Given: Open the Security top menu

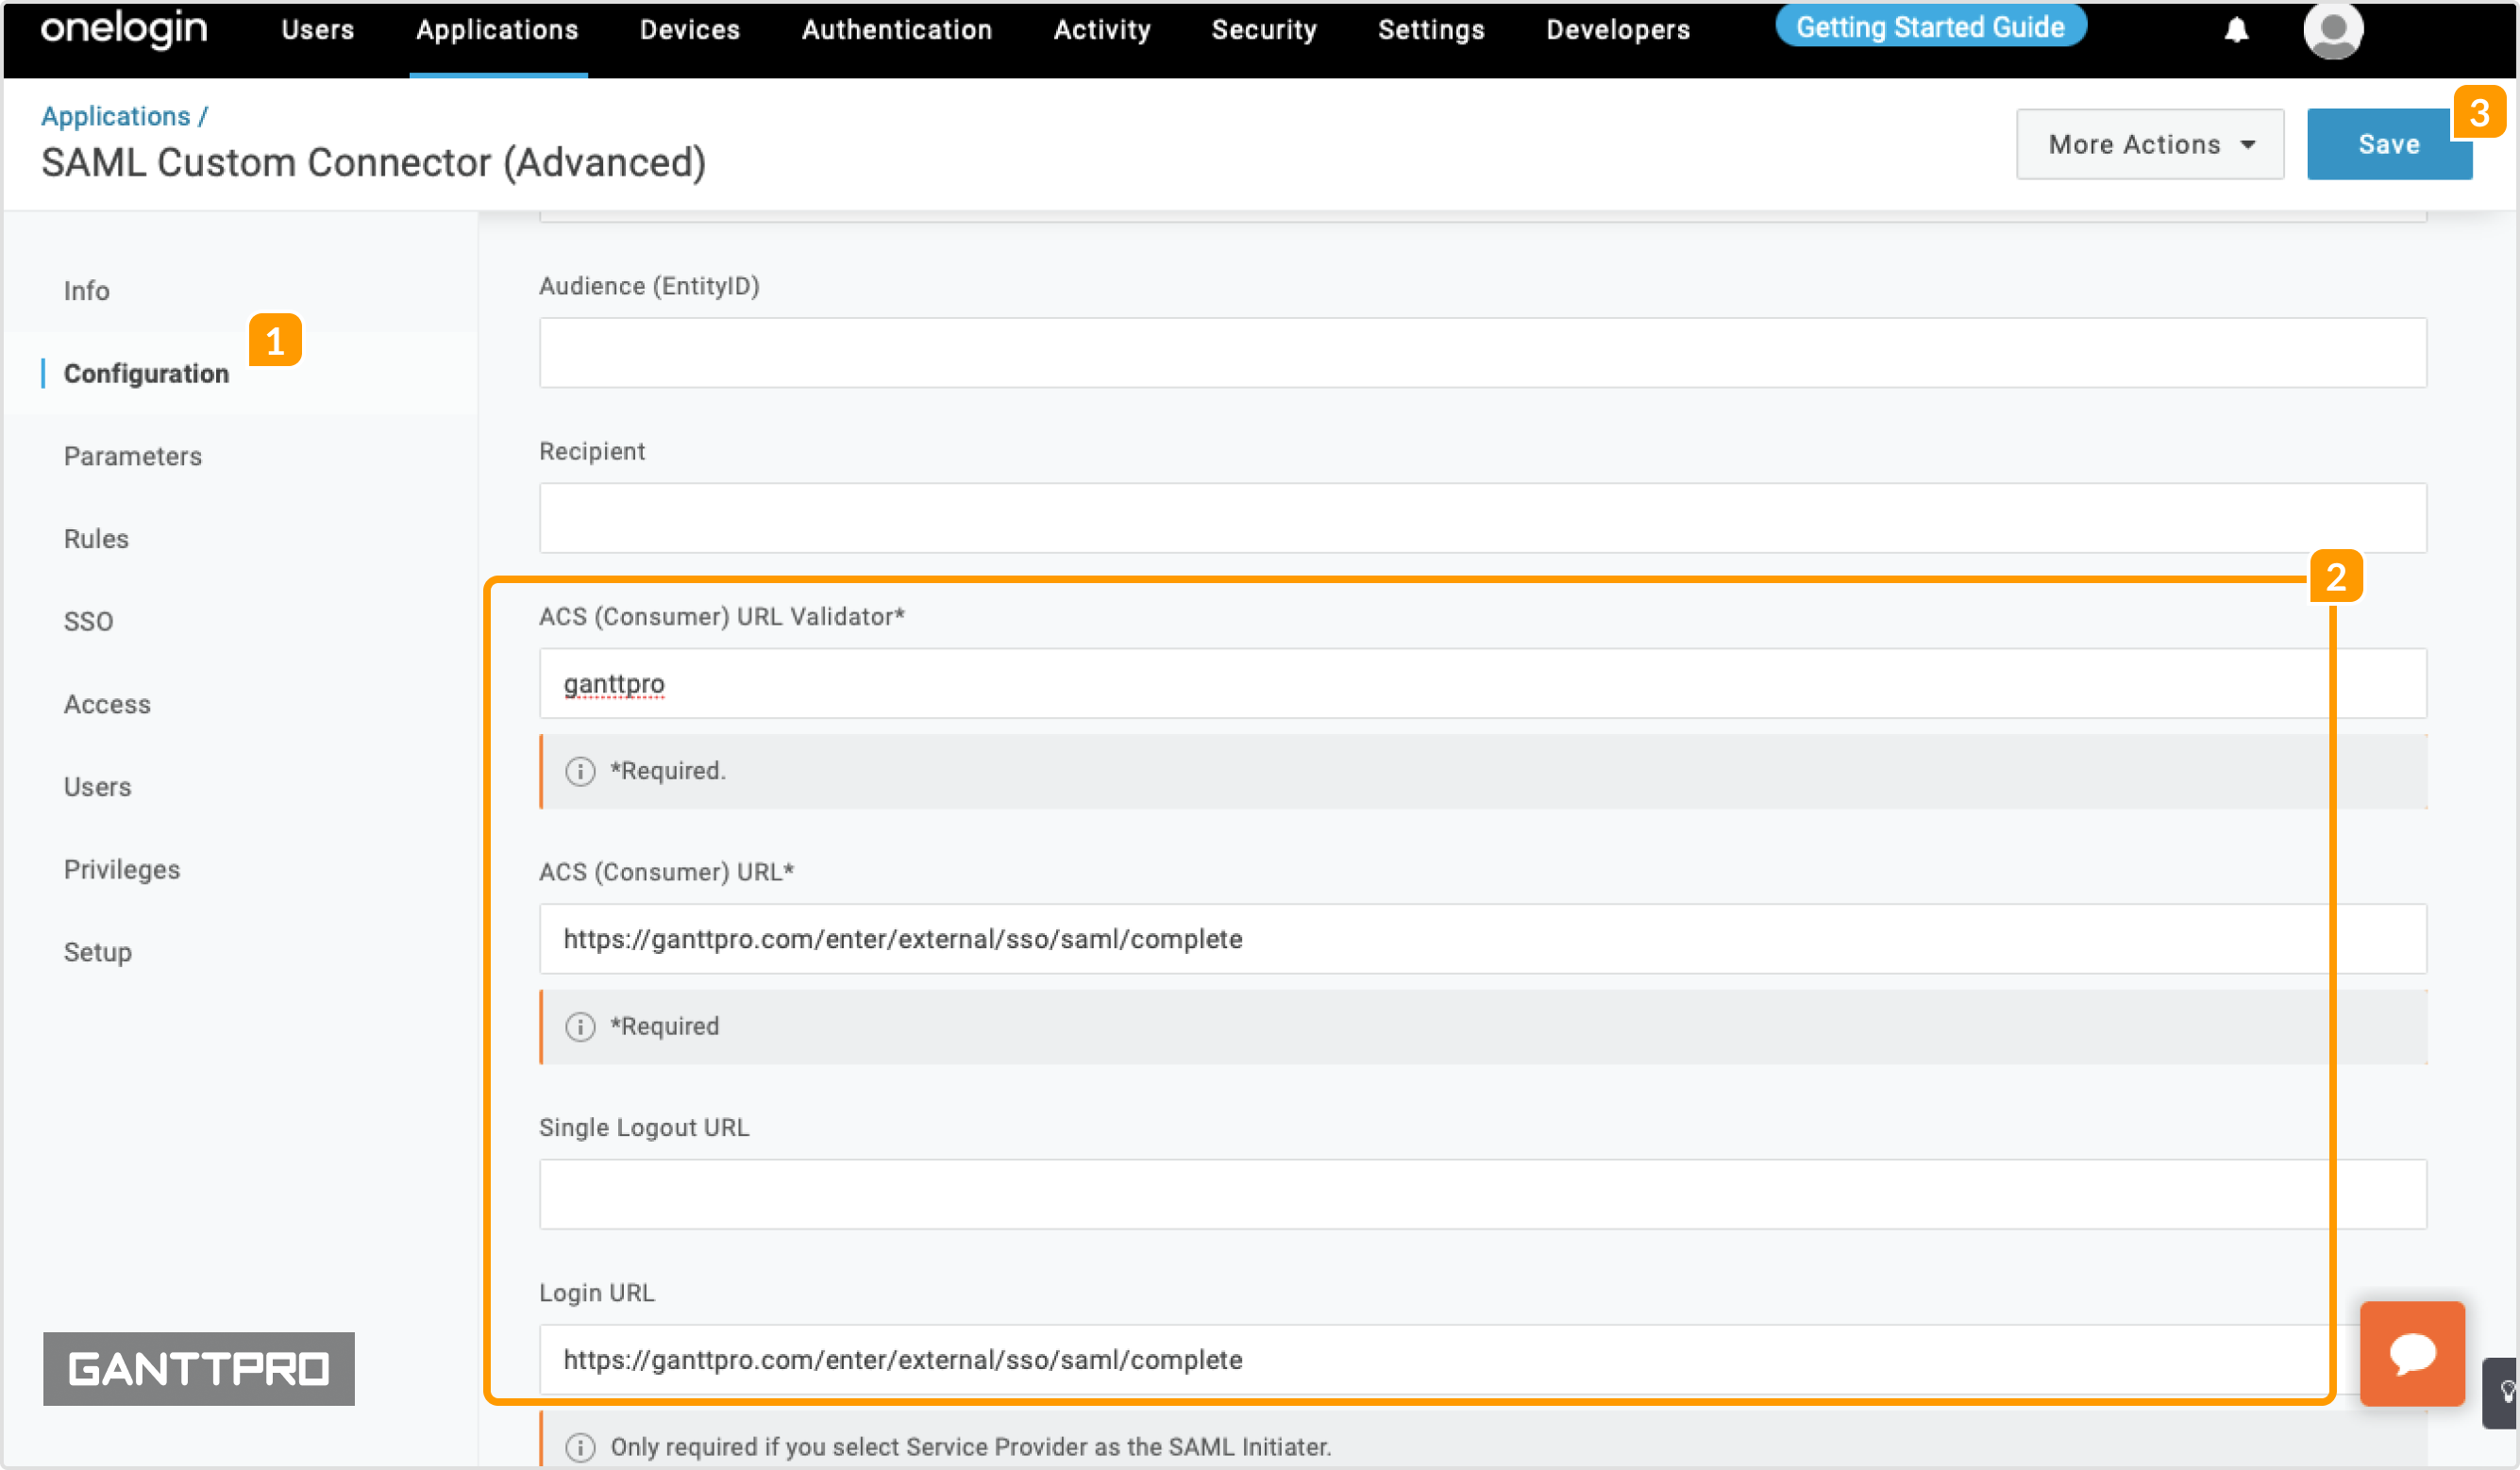Looking at the screenshot, I should click(1264, 30).
